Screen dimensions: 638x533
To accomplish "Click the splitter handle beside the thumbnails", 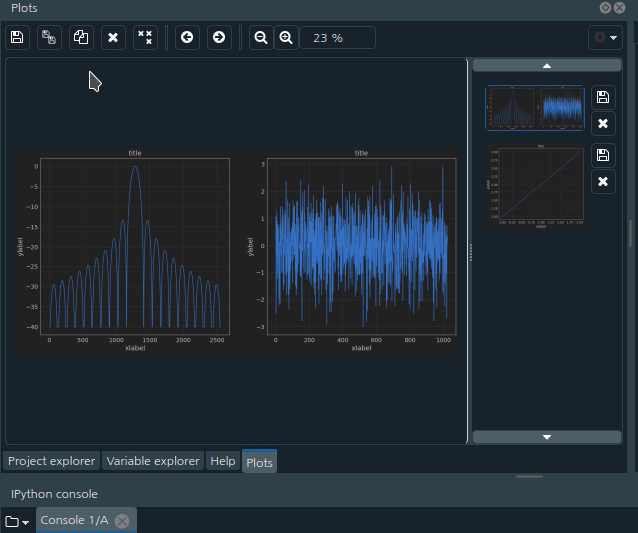I will tap(470, 251).
